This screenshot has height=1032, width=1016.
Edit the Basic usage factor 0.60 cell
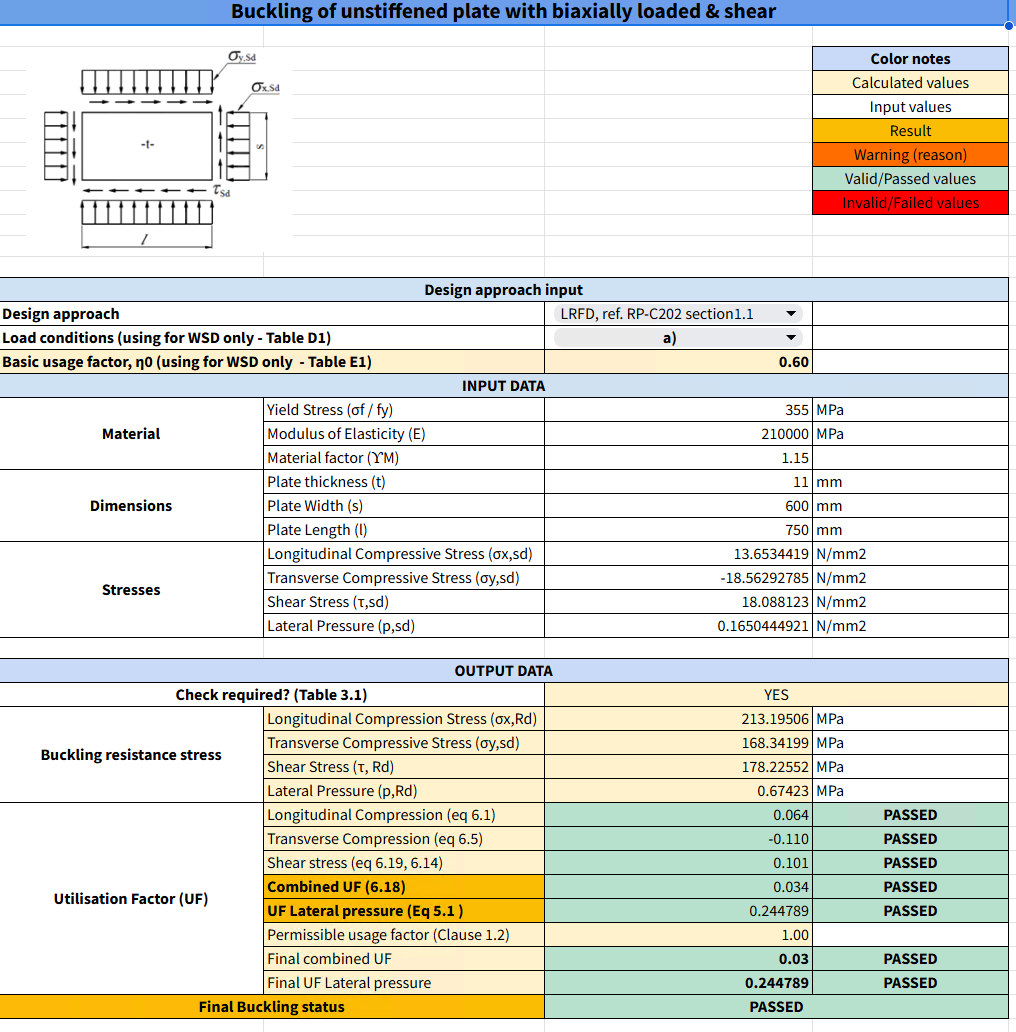click(677, 361)
